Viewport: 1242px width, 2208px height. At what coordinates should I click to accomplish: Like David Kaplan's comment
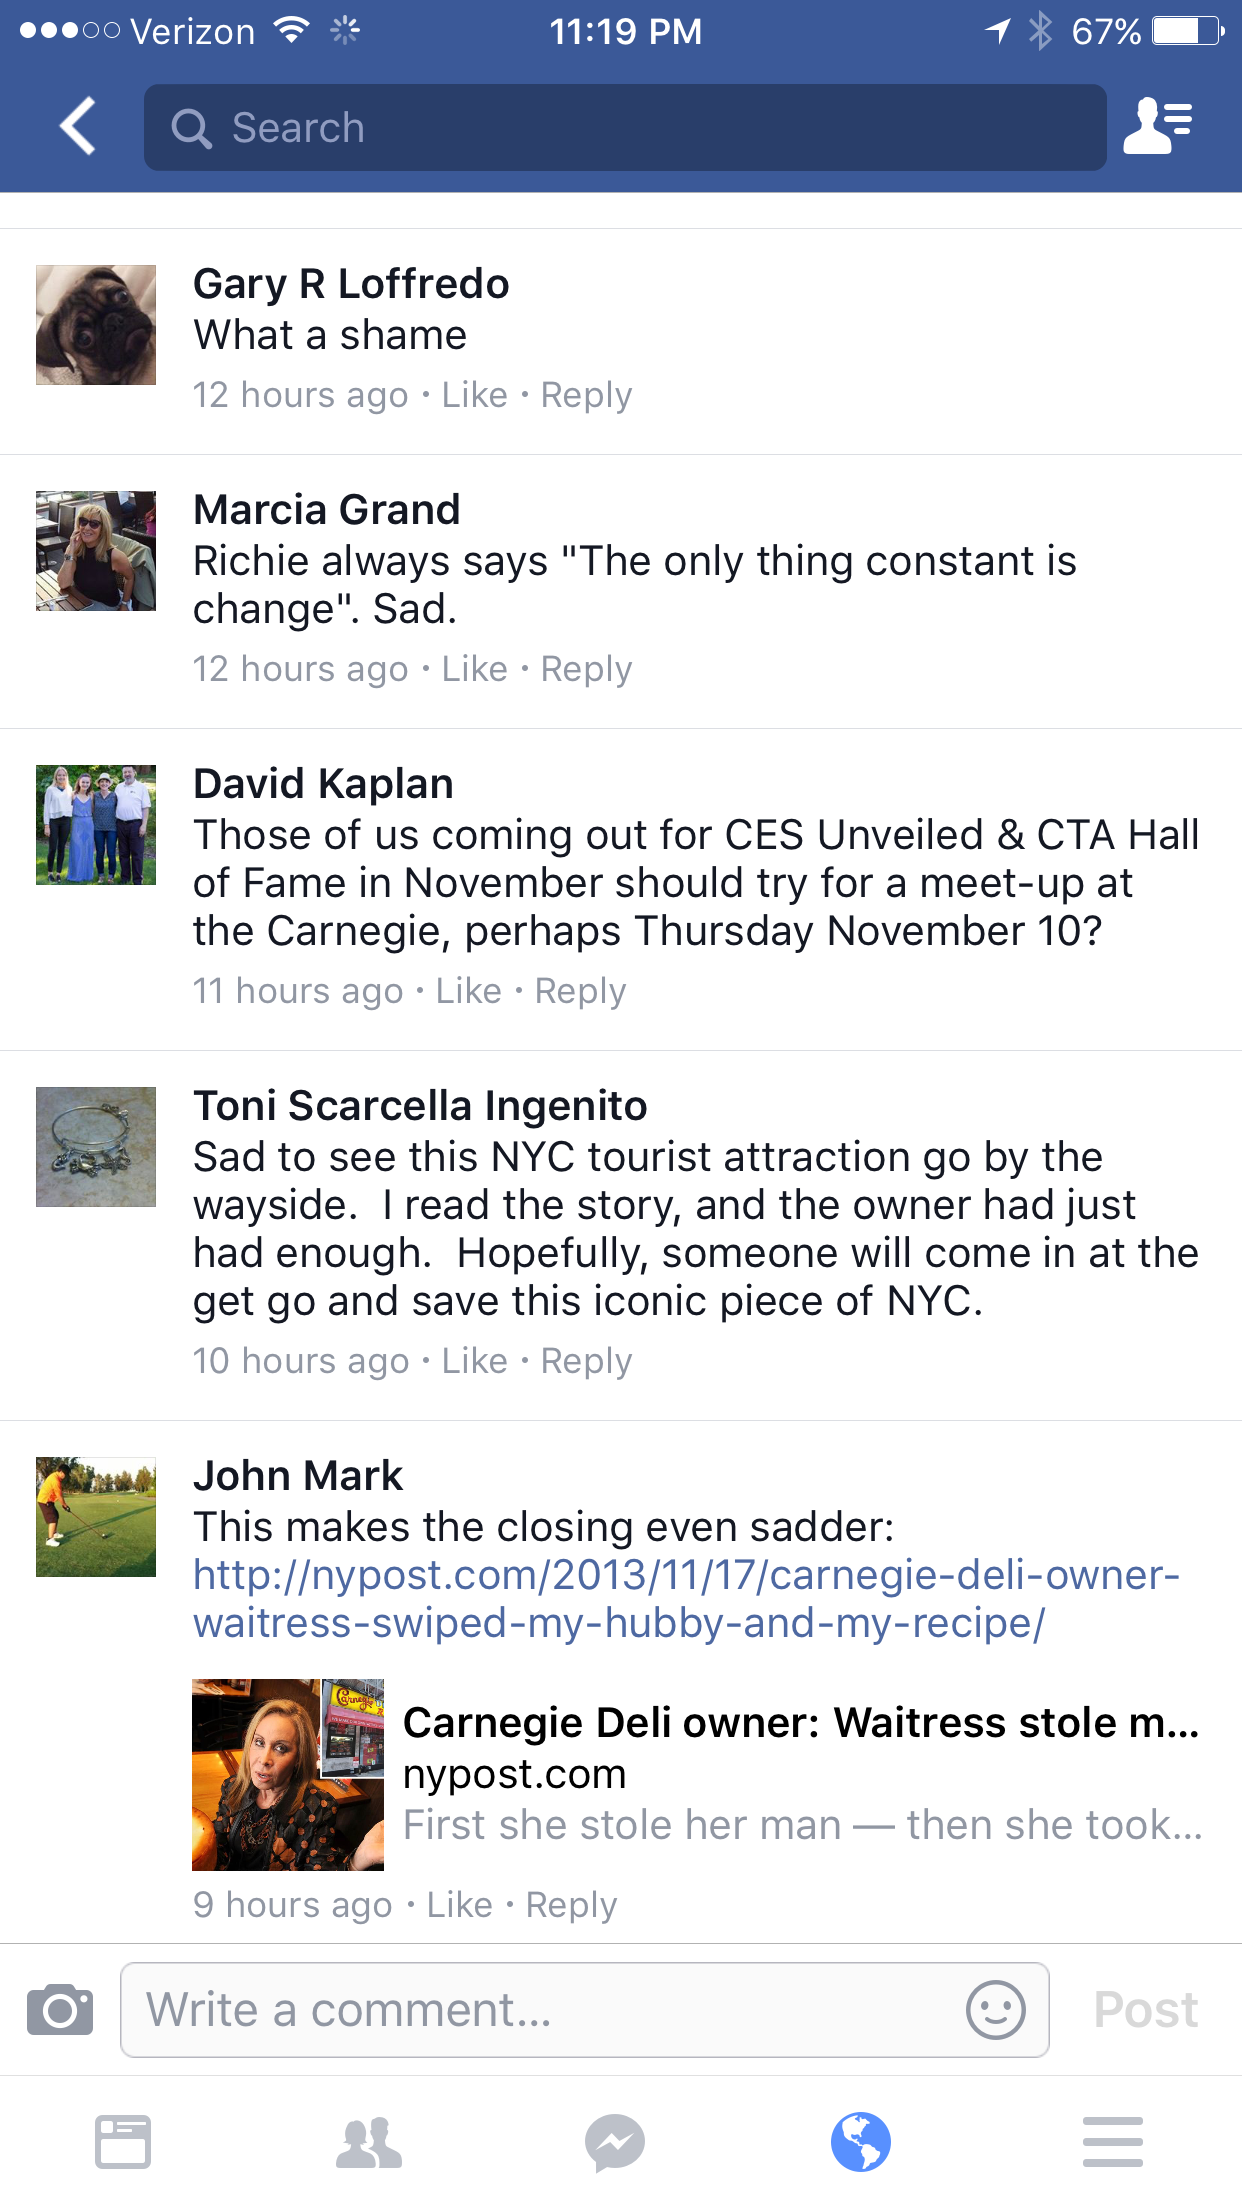pyautogui.click(x=468, y=991)
